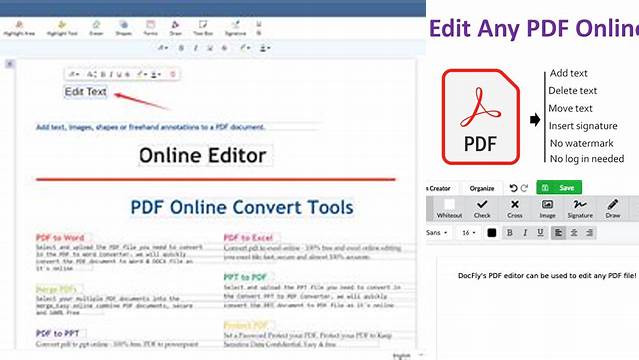Select the Shapes tool
This screenshot has height=360, width=639.
[x=123, y=28]
